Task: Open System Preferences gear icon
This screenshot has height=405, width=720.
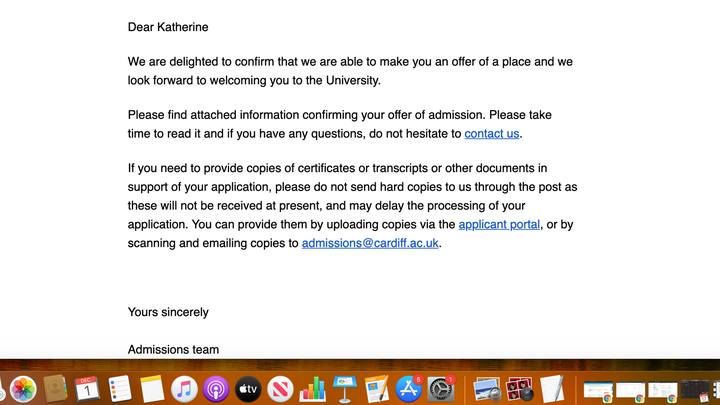Action: (x=441, y=389)
